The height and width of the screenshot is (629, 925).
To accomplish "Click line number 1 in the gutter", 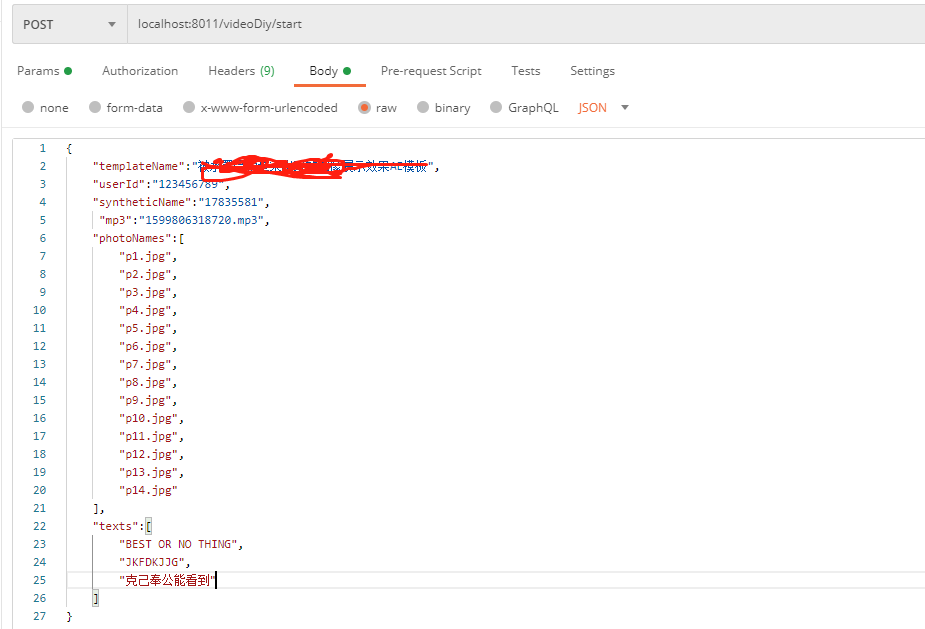I will 42,148.
